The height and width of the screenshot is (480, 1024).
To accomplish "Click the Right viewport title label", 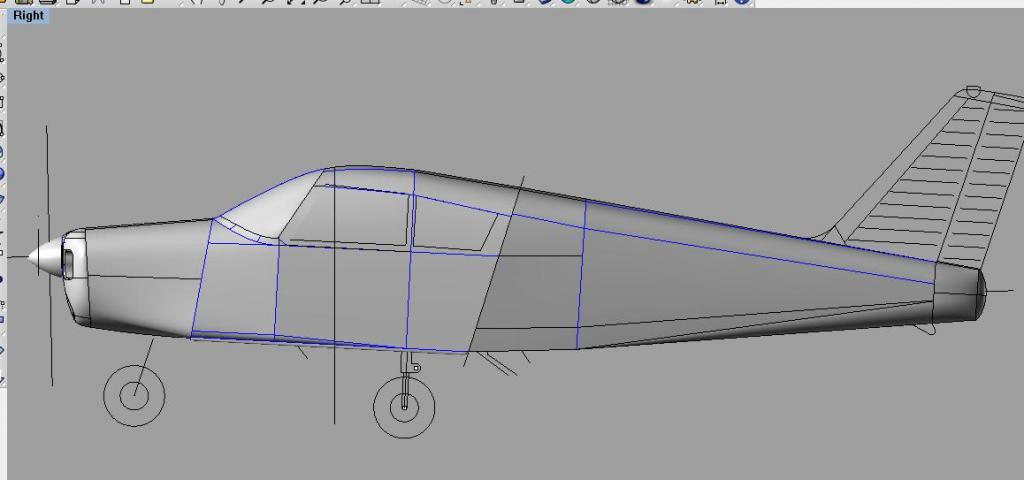I will 28,16.
